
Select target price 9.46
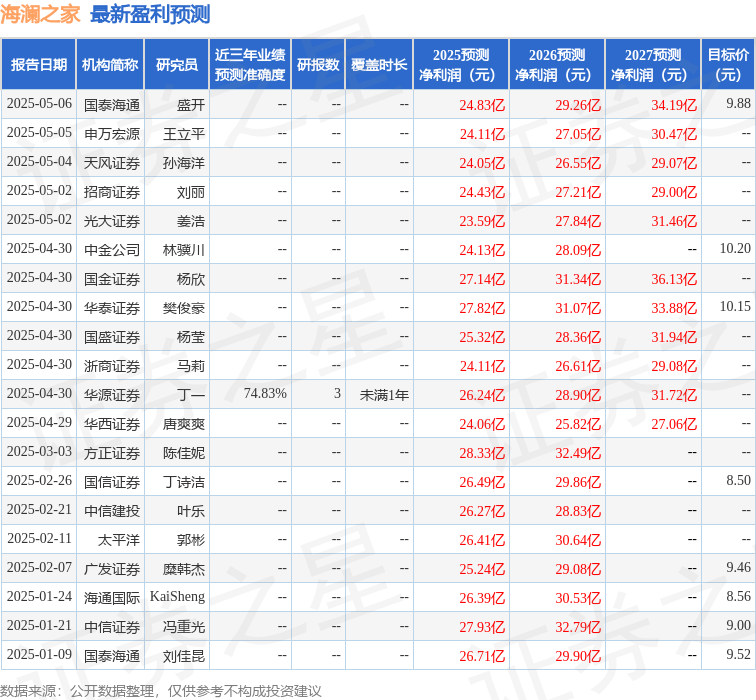[739, 567]
